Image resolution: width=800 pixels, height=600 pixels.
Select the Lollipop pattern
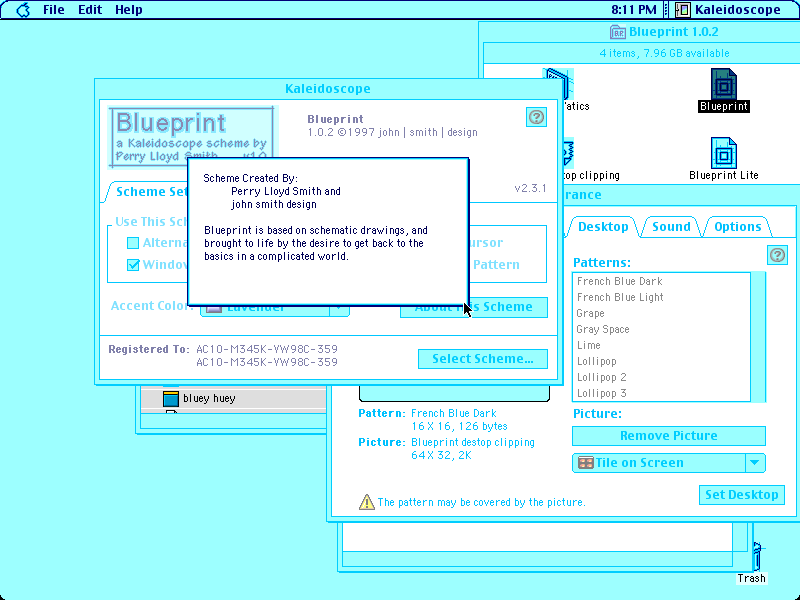(661, 361)
